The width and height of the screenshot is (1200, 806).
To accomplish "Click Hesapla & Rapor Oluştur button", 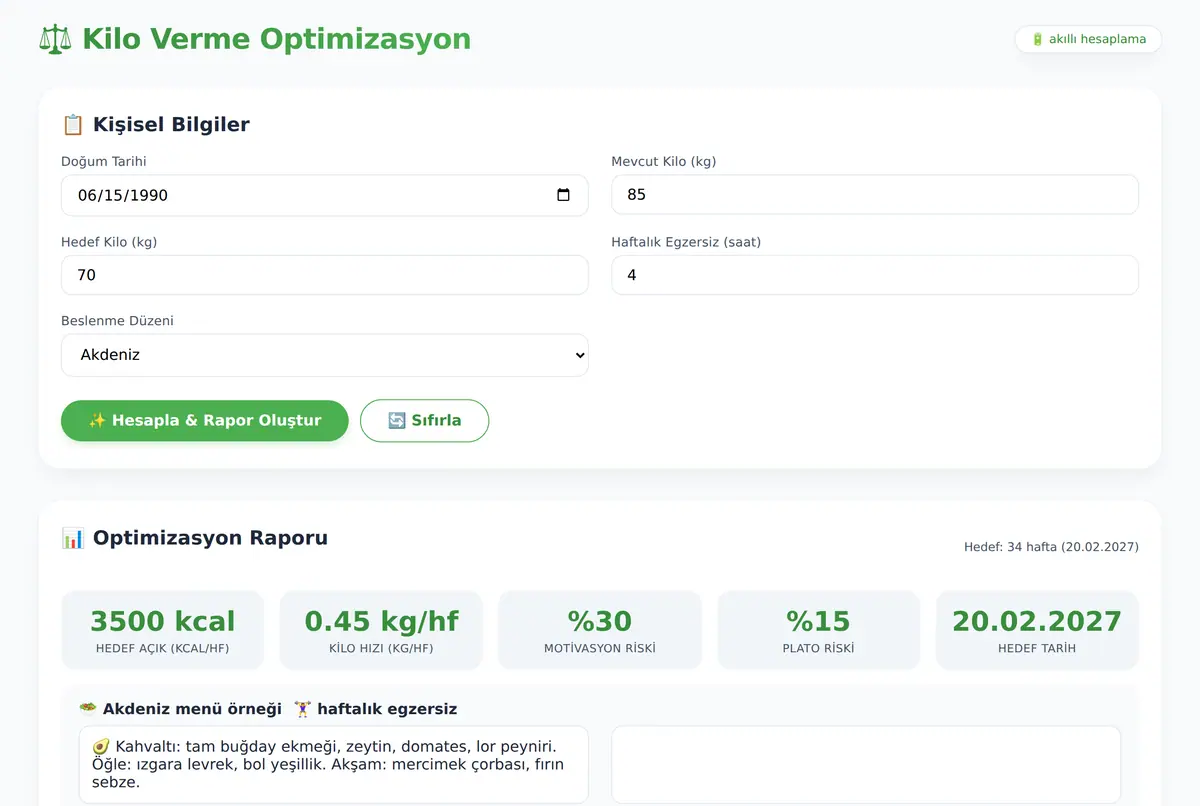I will 205,421.
